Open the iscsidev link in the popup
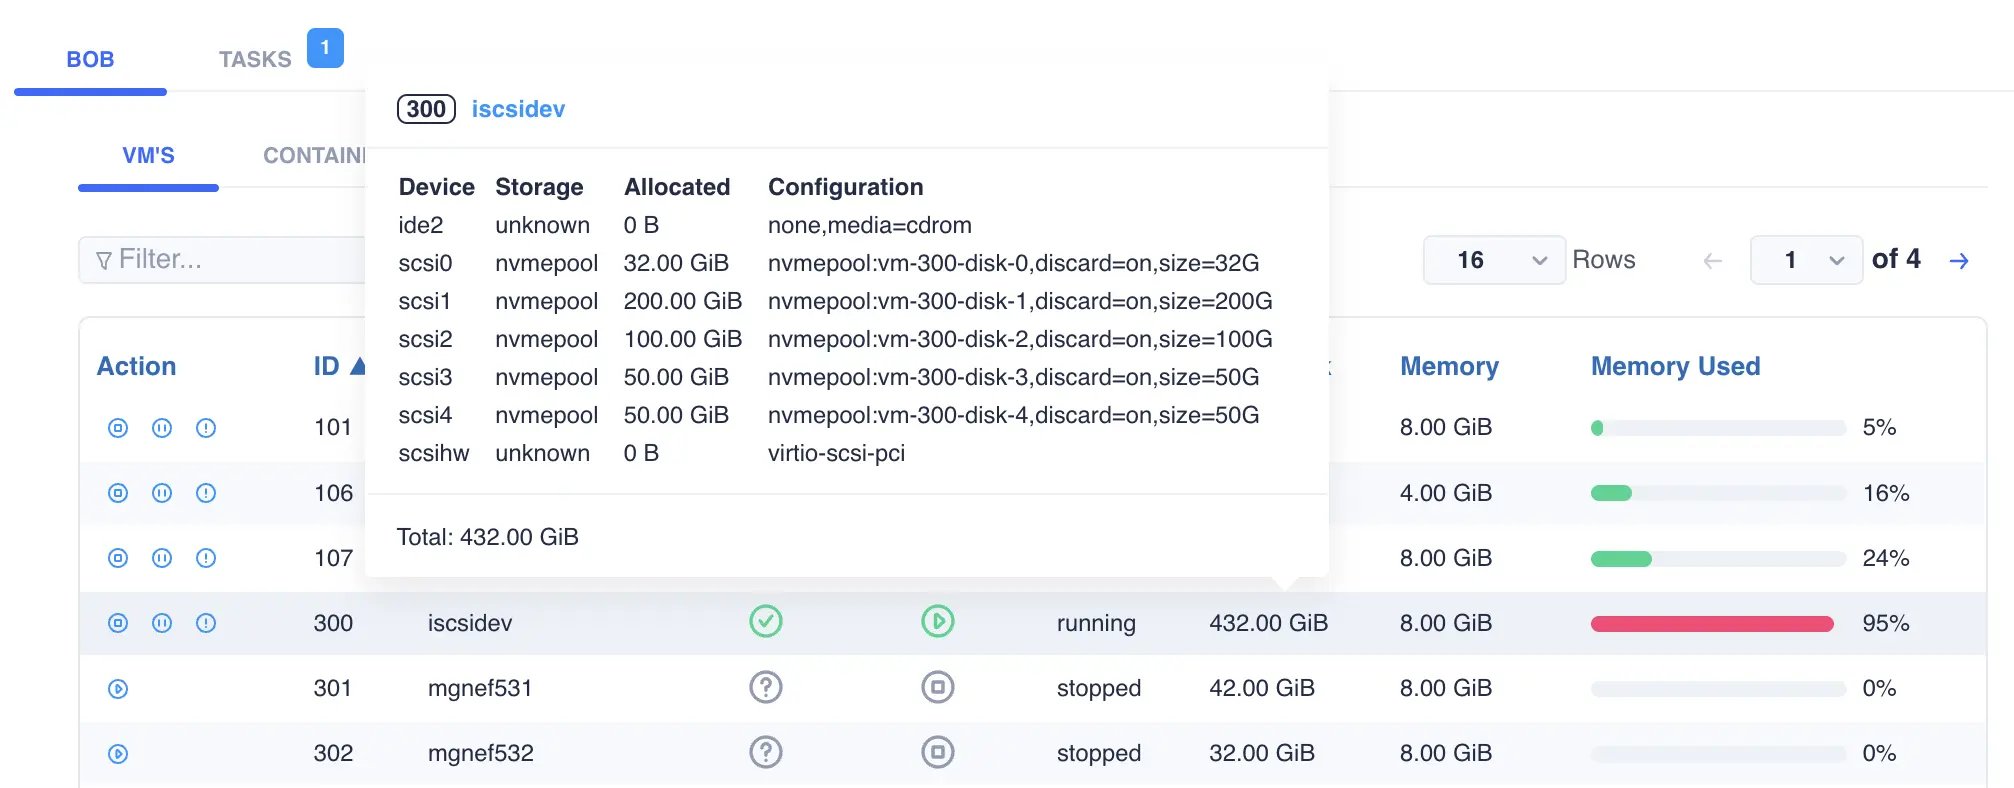The image size is (2014, 788). tap(518, 109)
